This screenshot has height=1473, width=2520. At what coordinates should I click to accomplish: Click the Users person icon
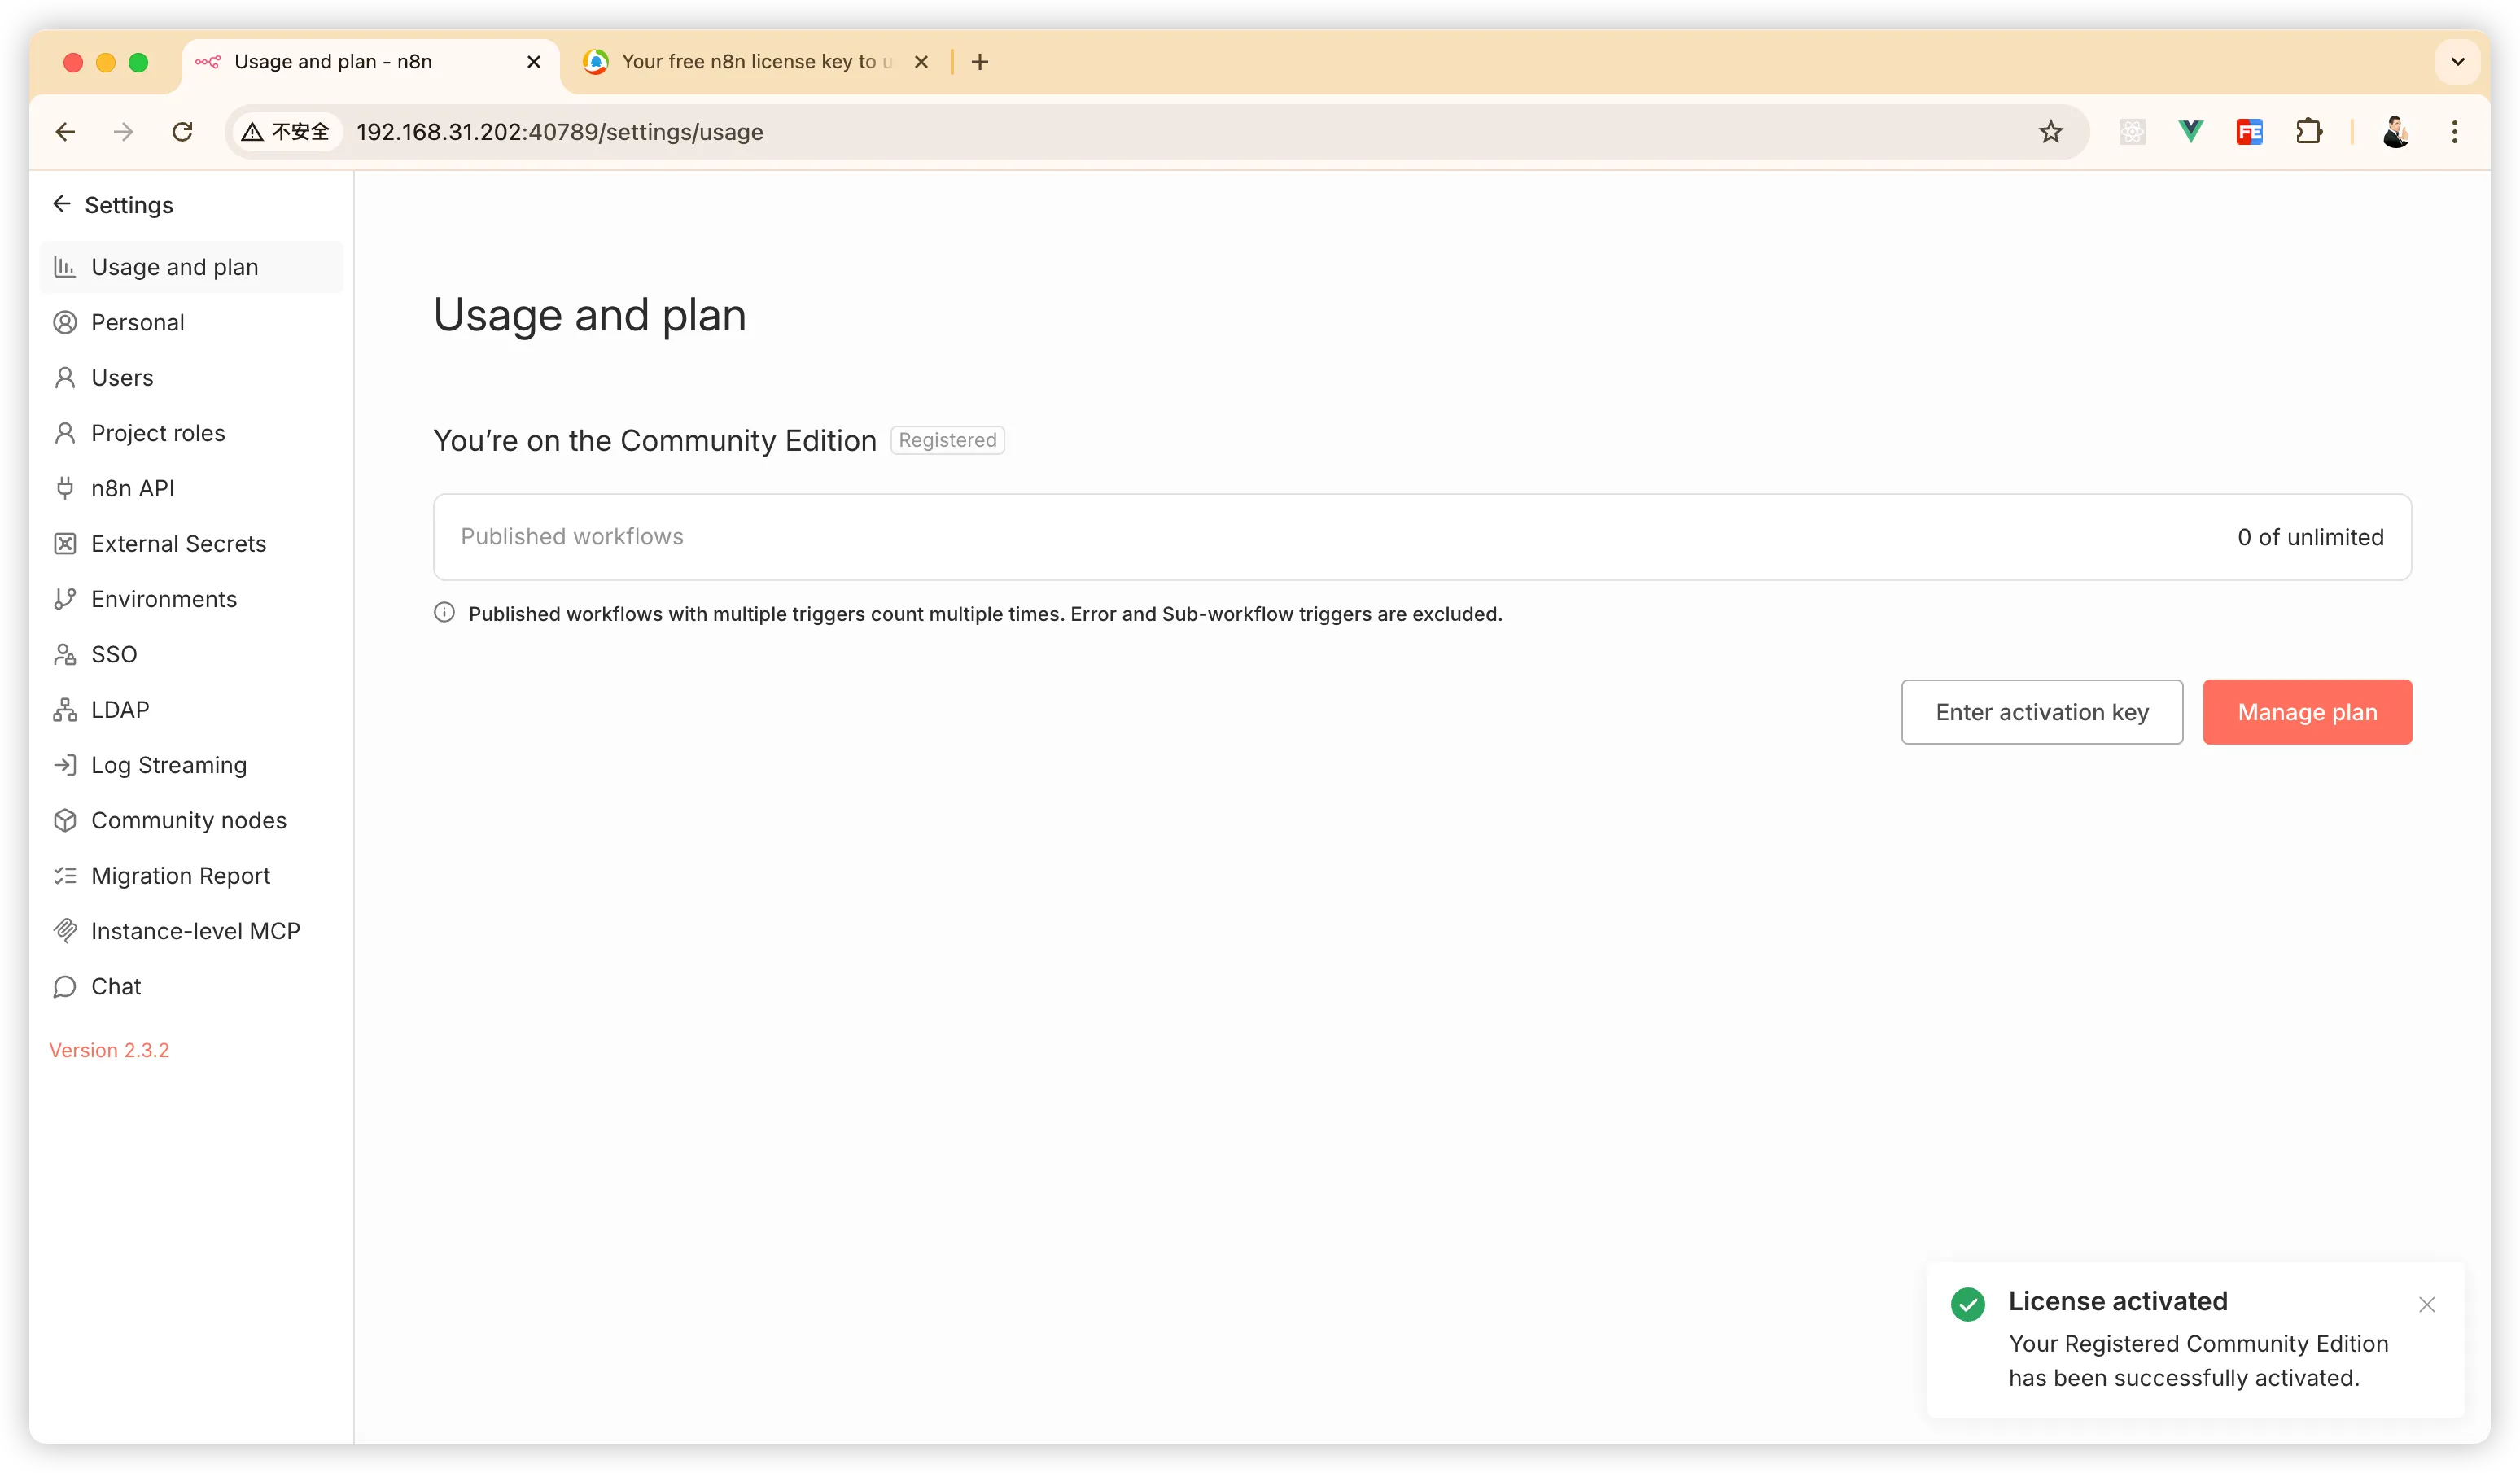click(65, 377)
